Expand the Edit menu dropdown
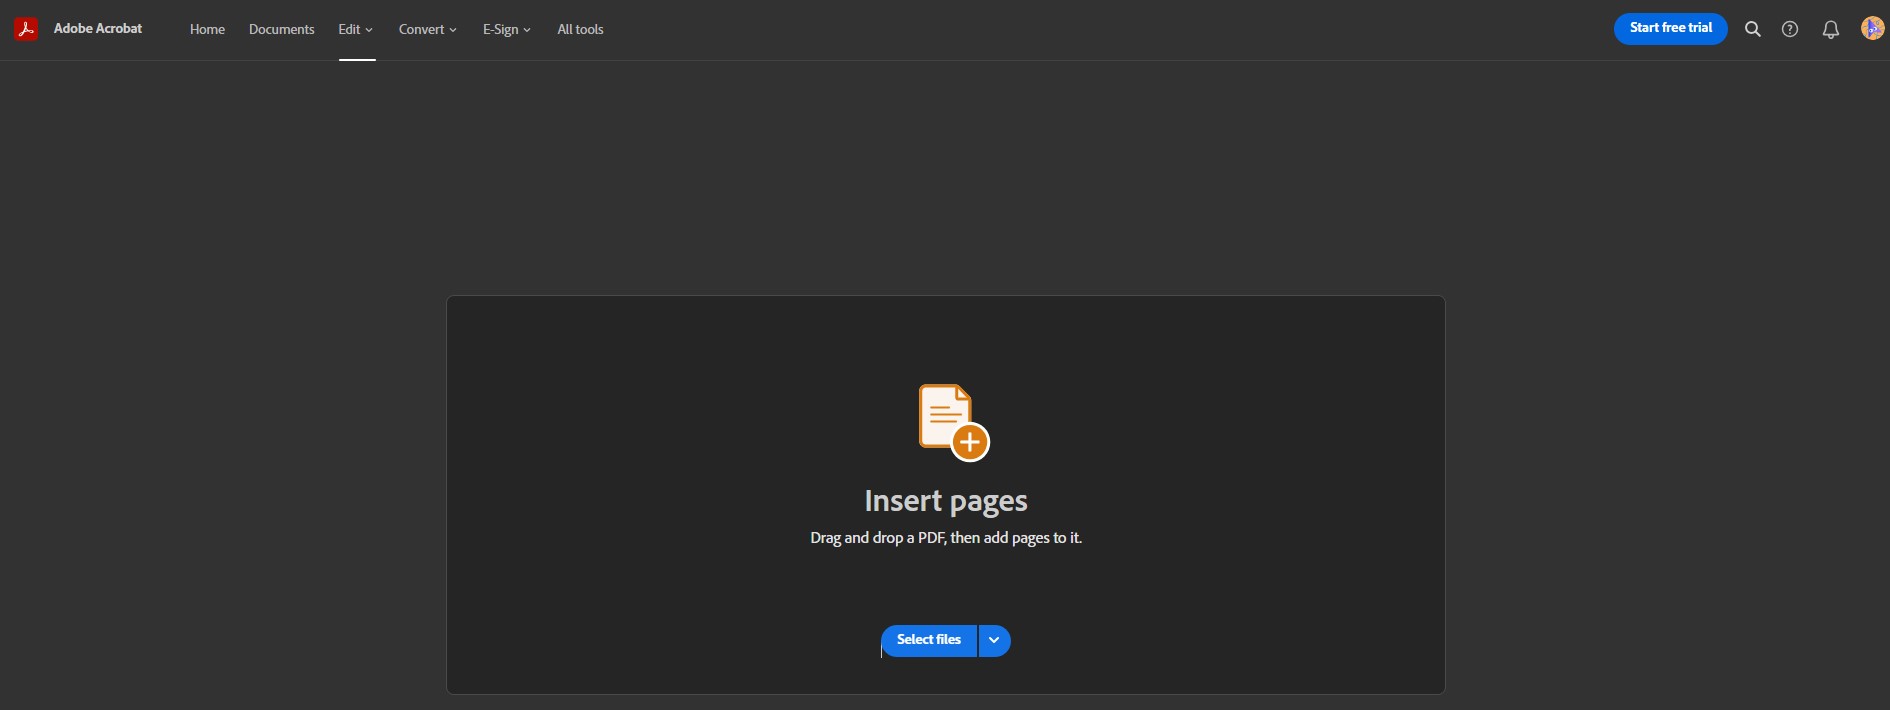1890x710 pixels. (355, 29)
